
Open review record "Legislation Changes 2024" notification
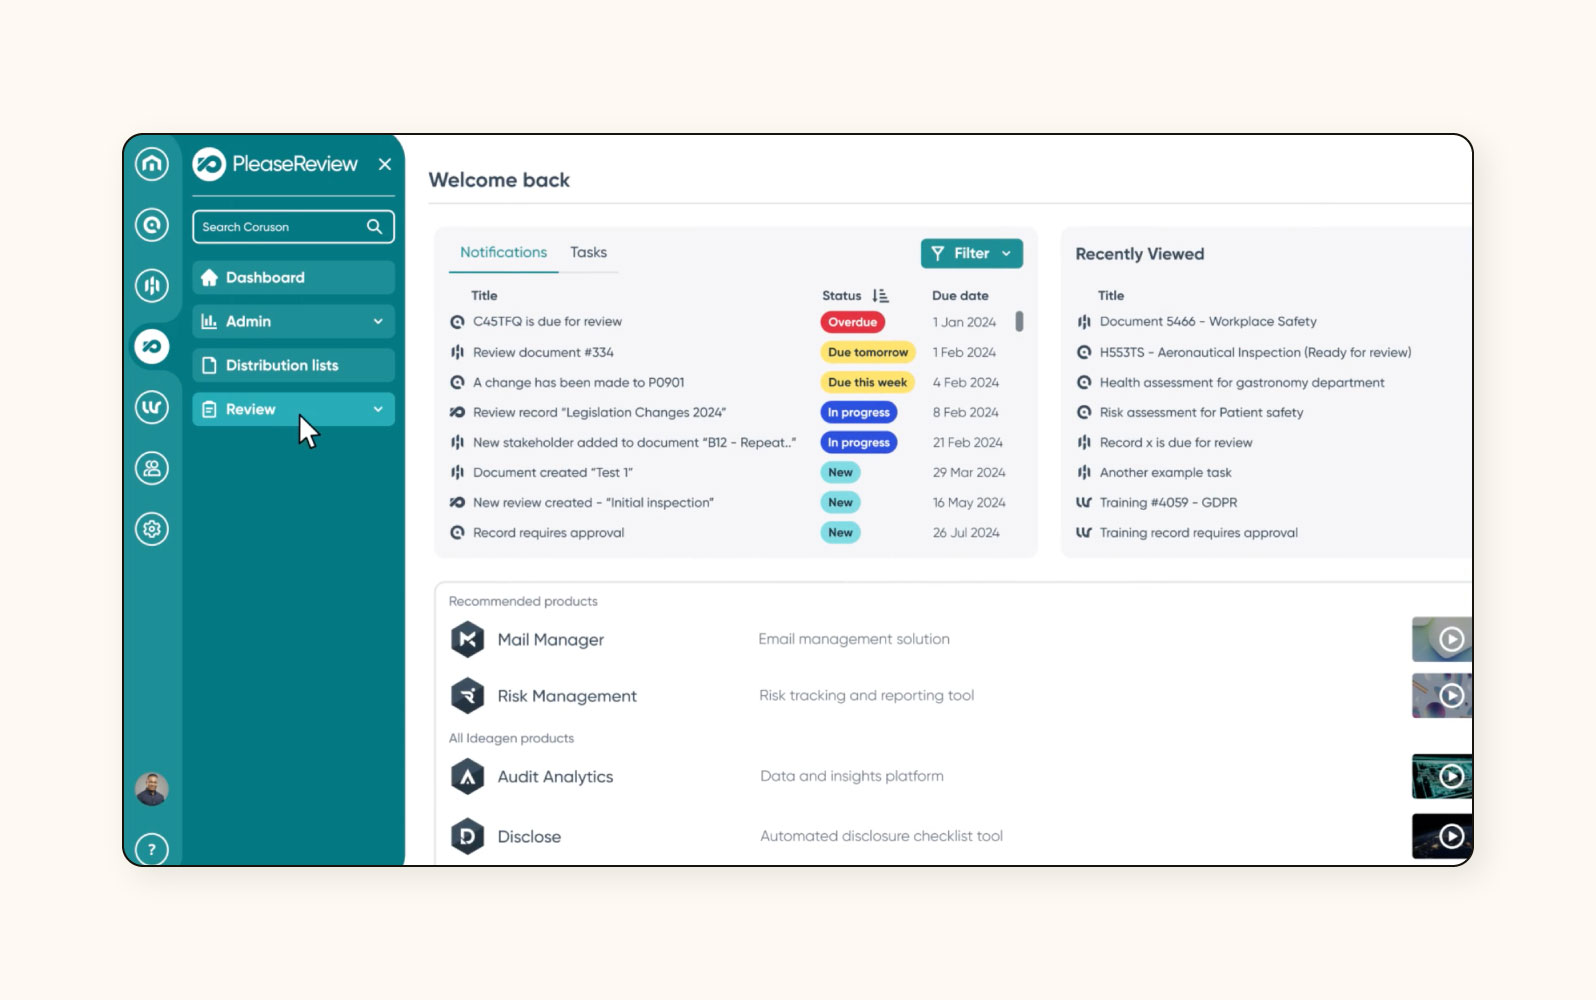(599, 412)
